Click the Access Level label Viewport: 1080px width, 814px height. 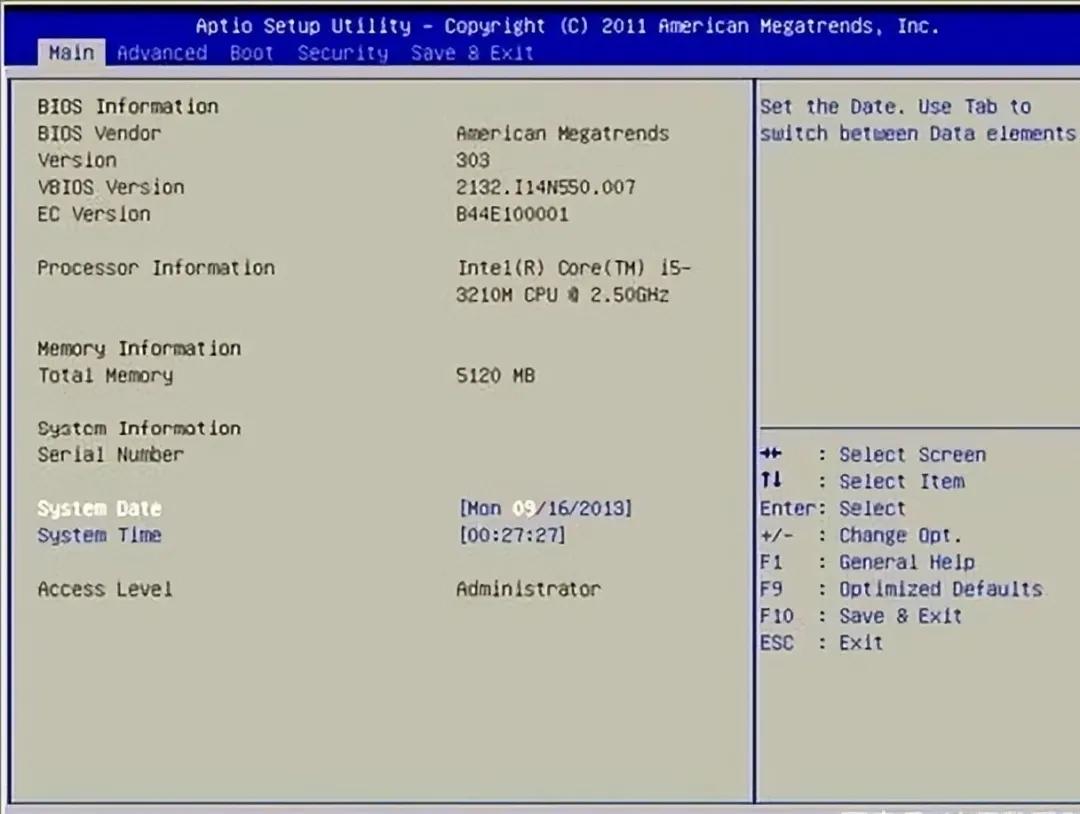tap(105, 589)
